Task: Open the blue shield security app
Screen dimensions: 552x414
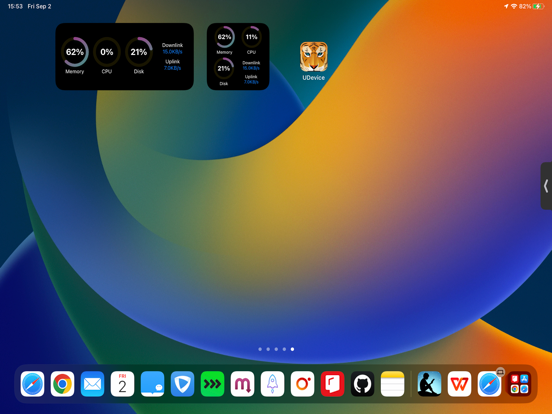Action: click(x=182, y=384)
